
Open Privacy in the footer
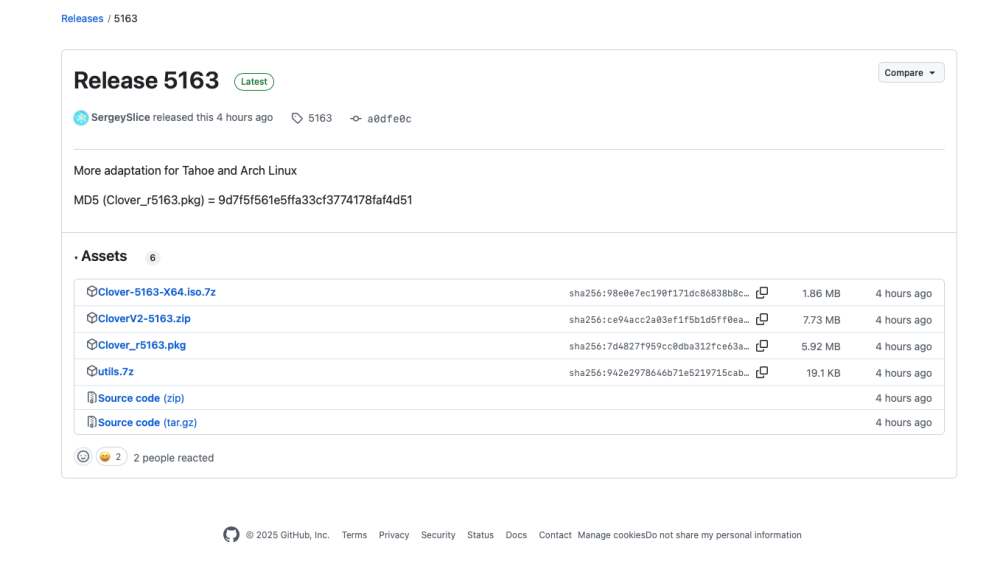tap(393, 535)
